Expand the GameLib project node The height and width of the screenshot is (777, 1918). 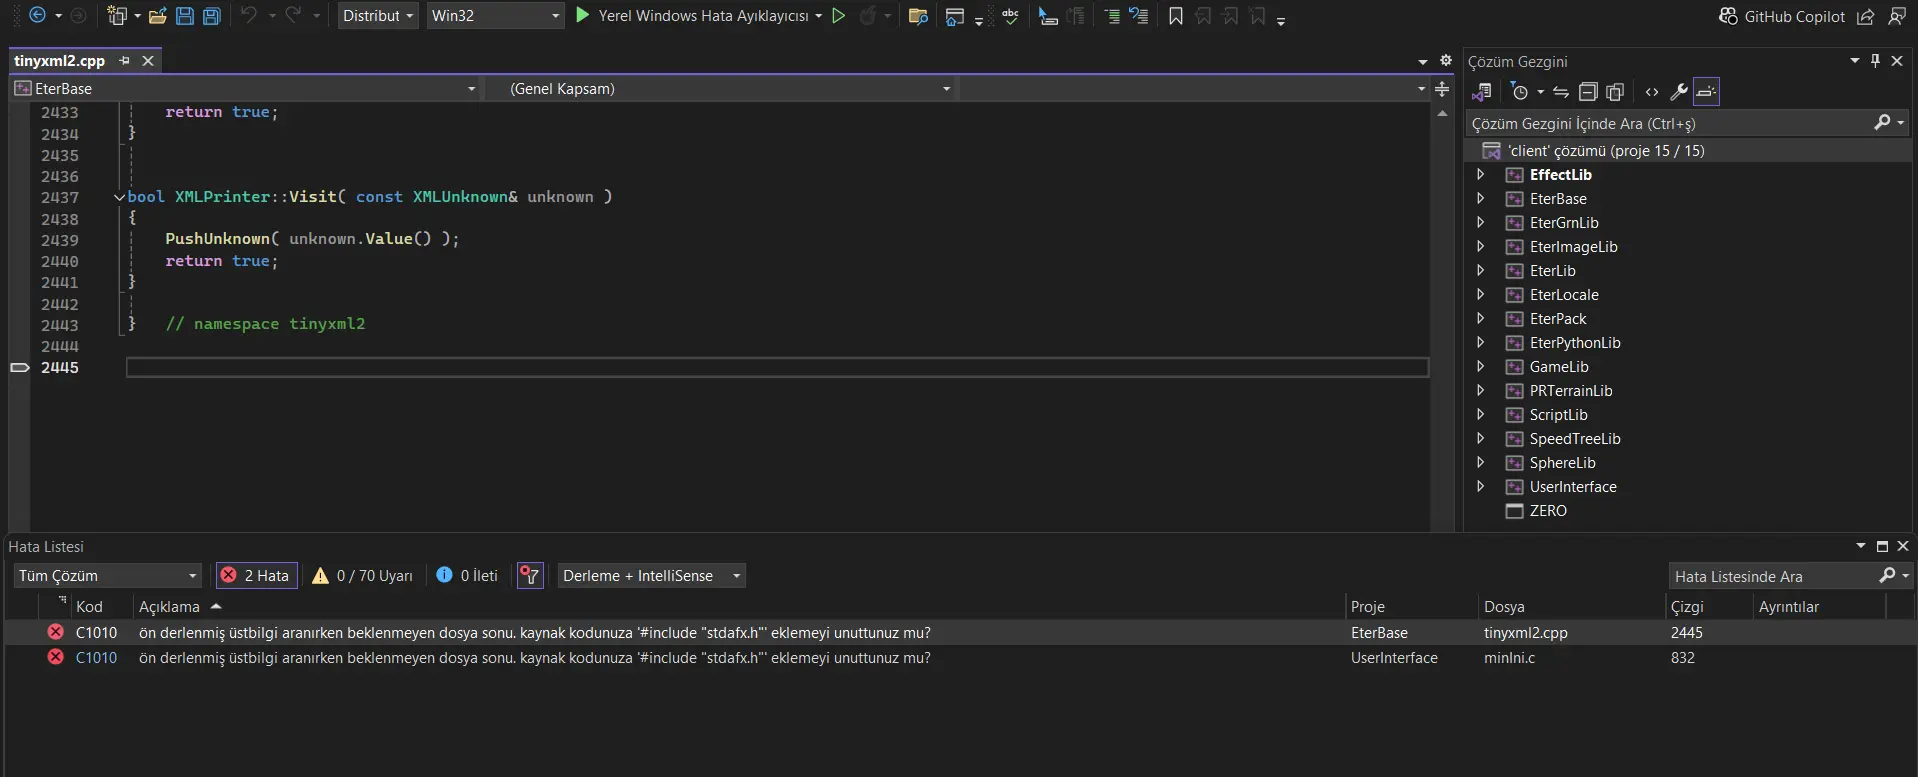(1481, 367)
